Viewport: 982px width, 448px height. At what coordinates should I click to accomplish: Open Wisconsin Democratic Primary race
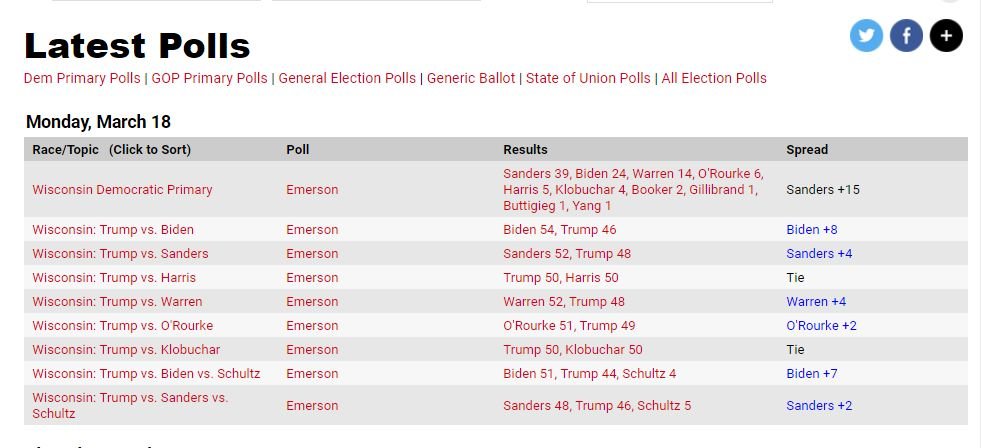[122, 190]
